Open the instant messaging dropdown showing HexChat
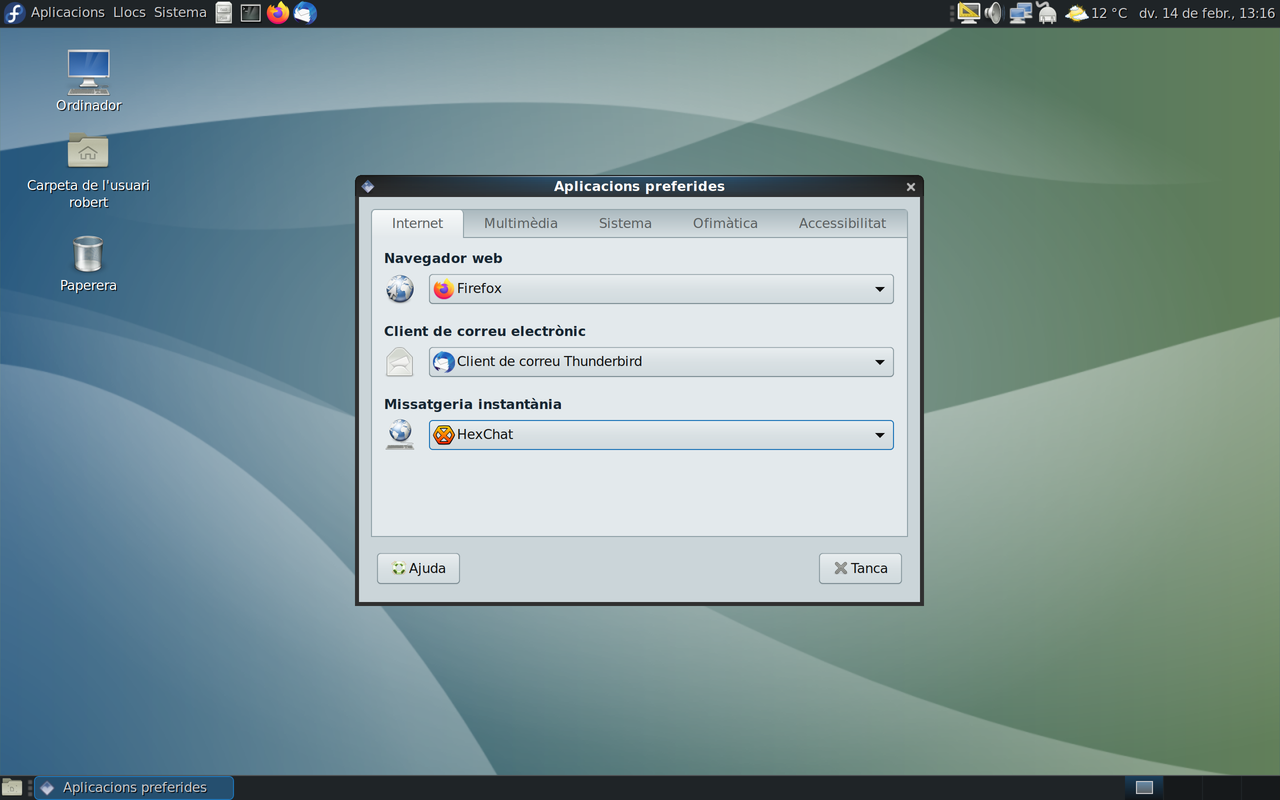The width and height of the screenshot is (1280, 800). tap(661, 435)
